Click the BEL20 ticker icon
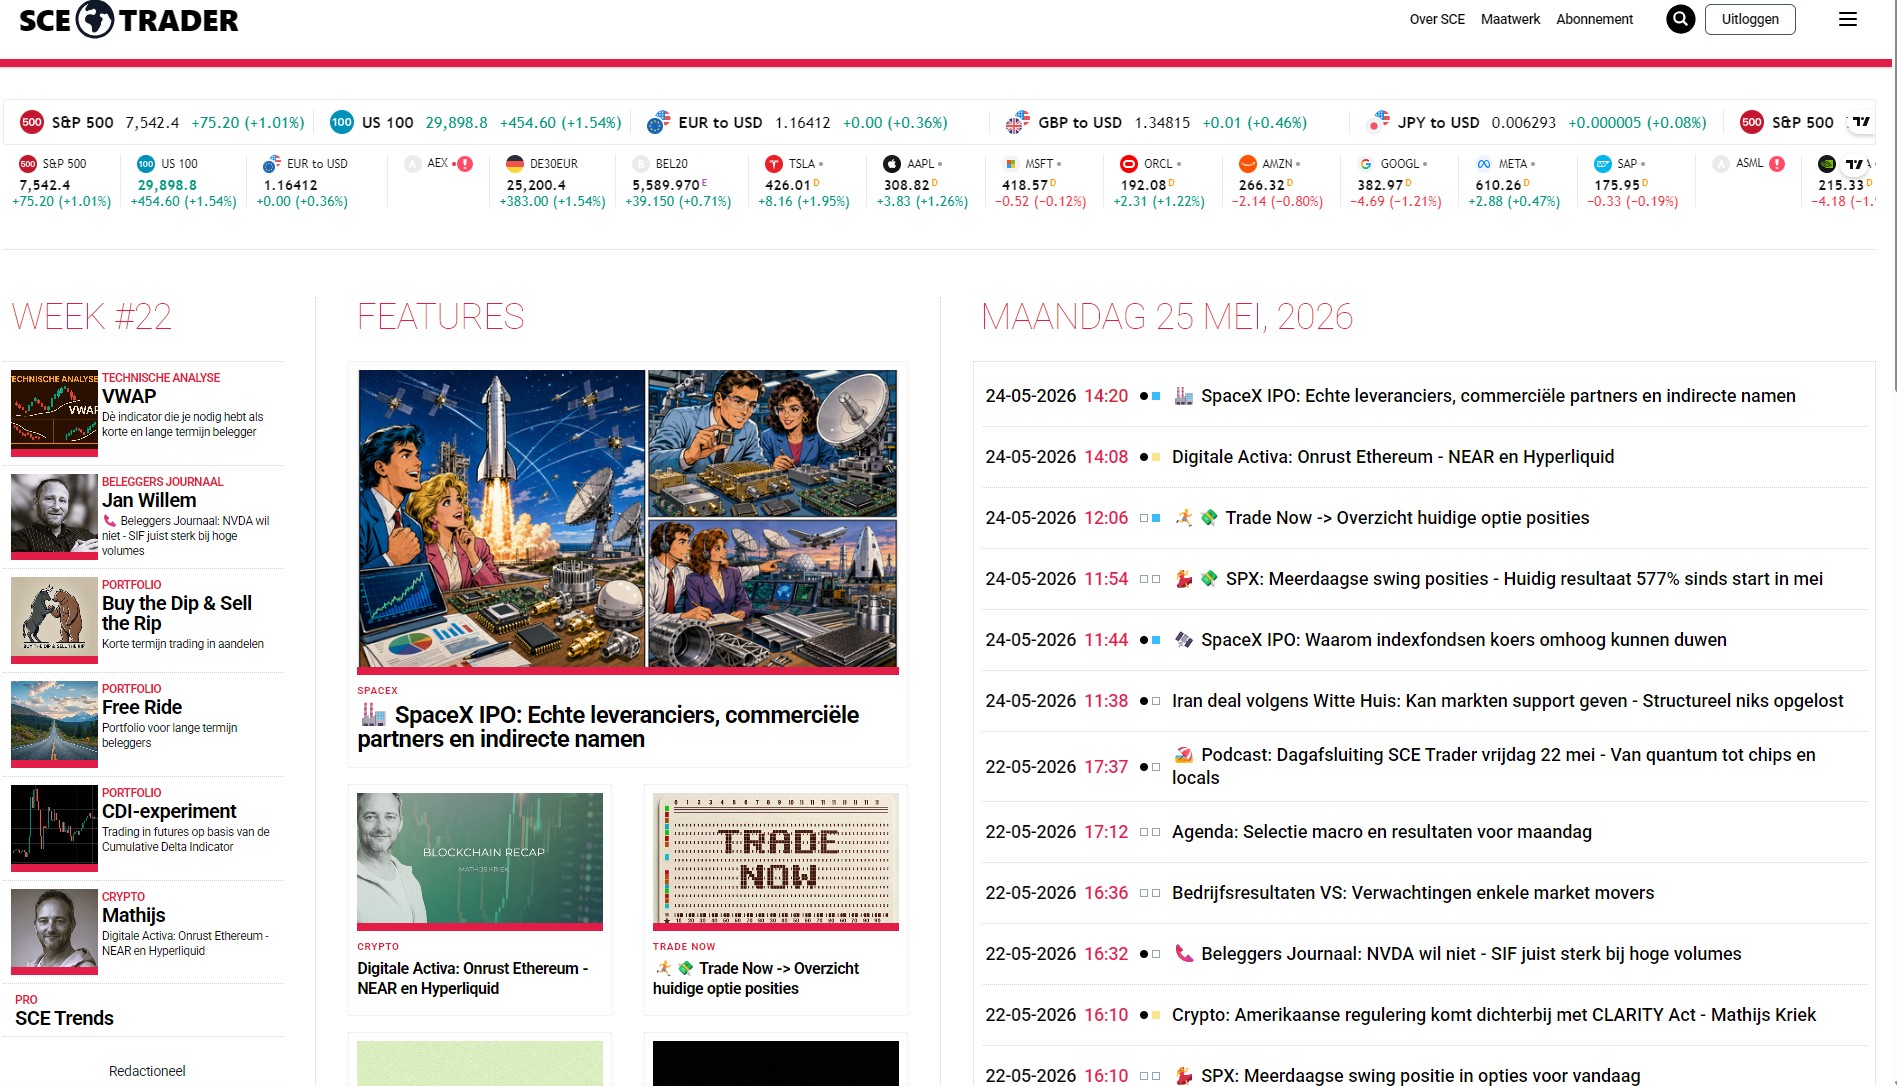Screen dimensions: 1897x1086 641,164
